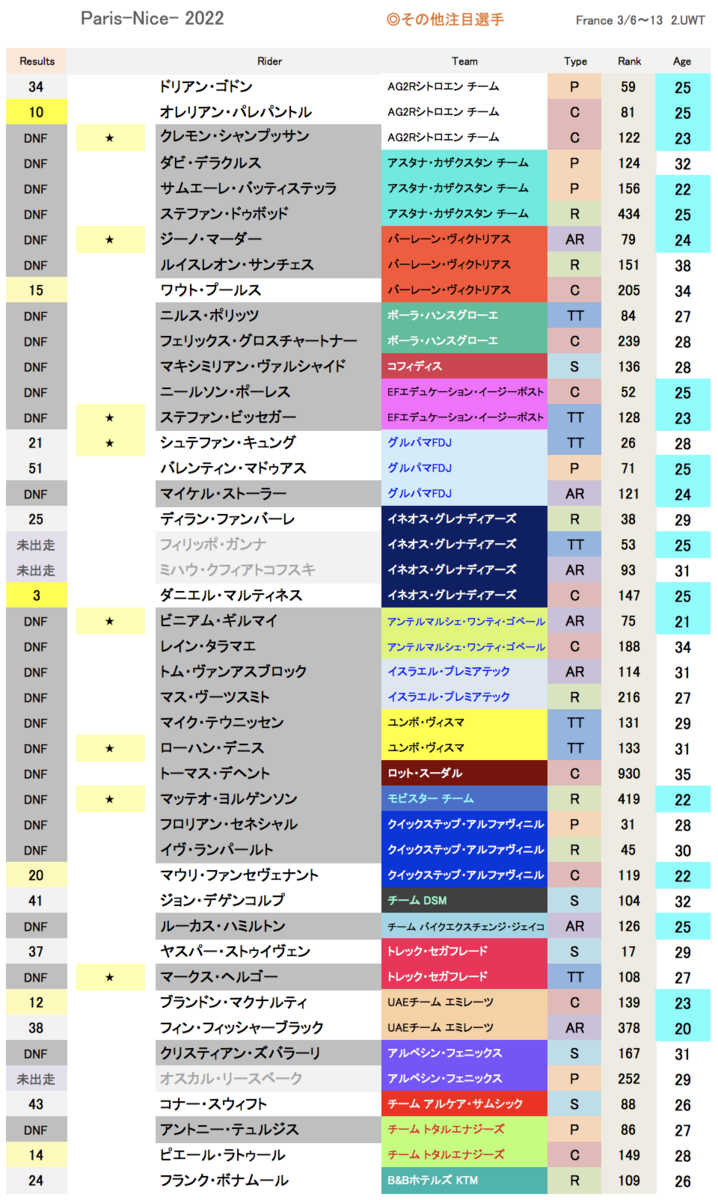Click rider name ダビ・デラクルス
Image resolution: width=718 pixels, height=1200 pixels.
point(210,163)
